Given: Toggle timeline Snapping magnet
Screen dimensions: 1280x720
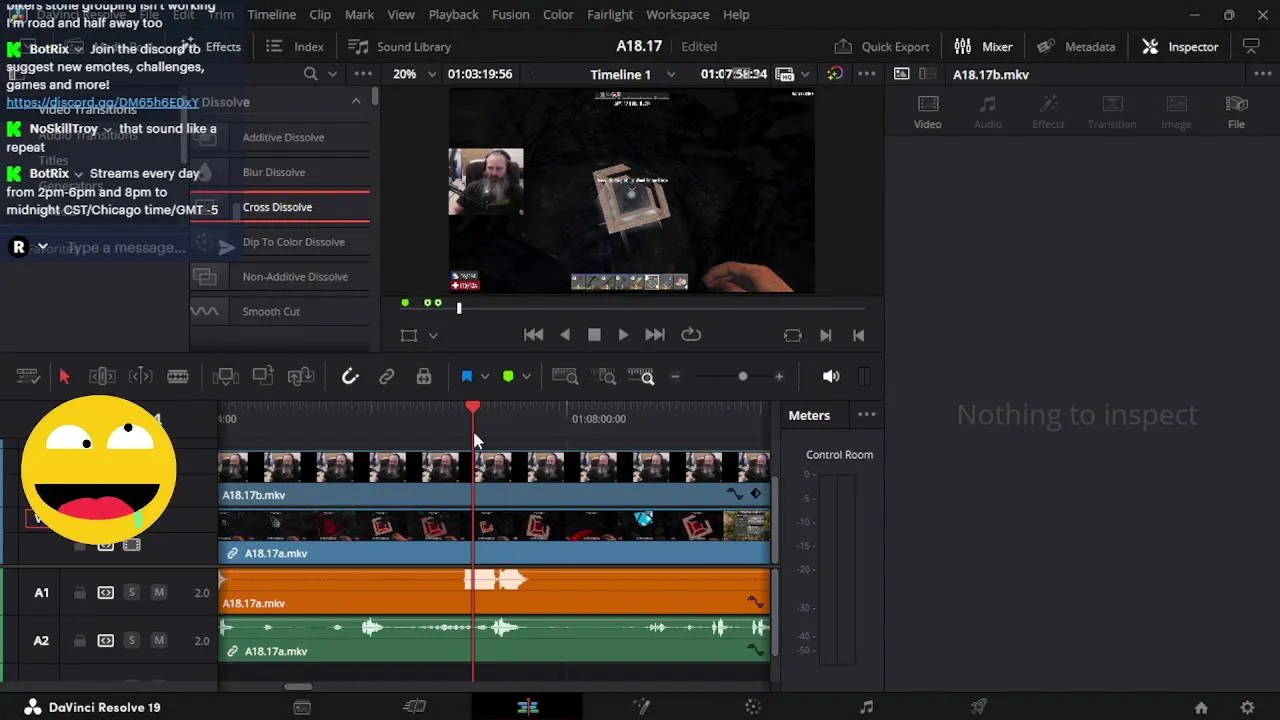Looking at the screenshot, I should point(350,376).
